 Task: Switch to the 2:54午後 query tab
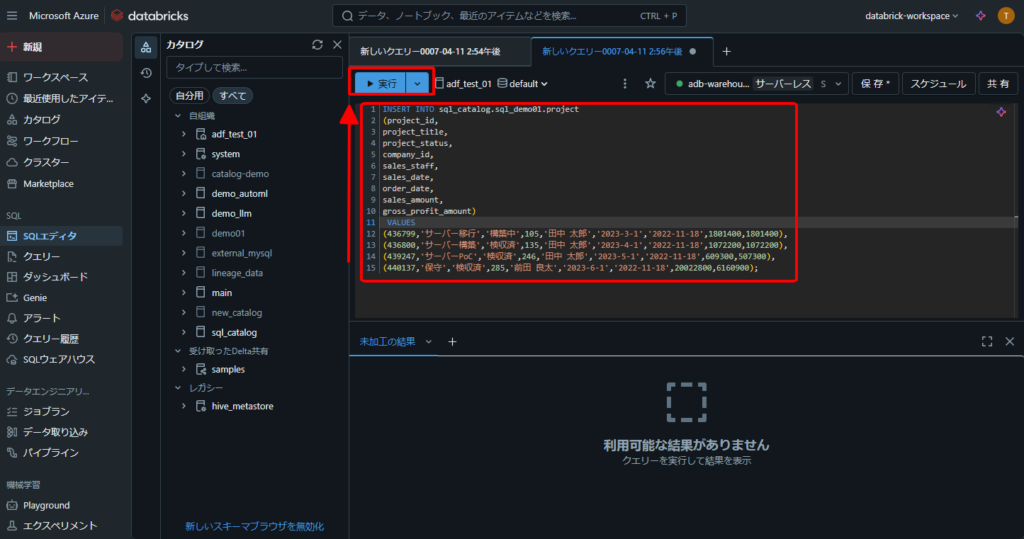pos(430,52)
